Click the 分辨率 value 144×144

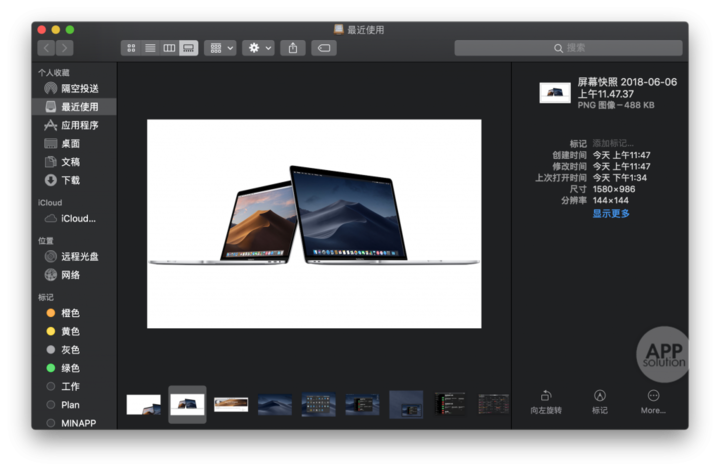611,200
